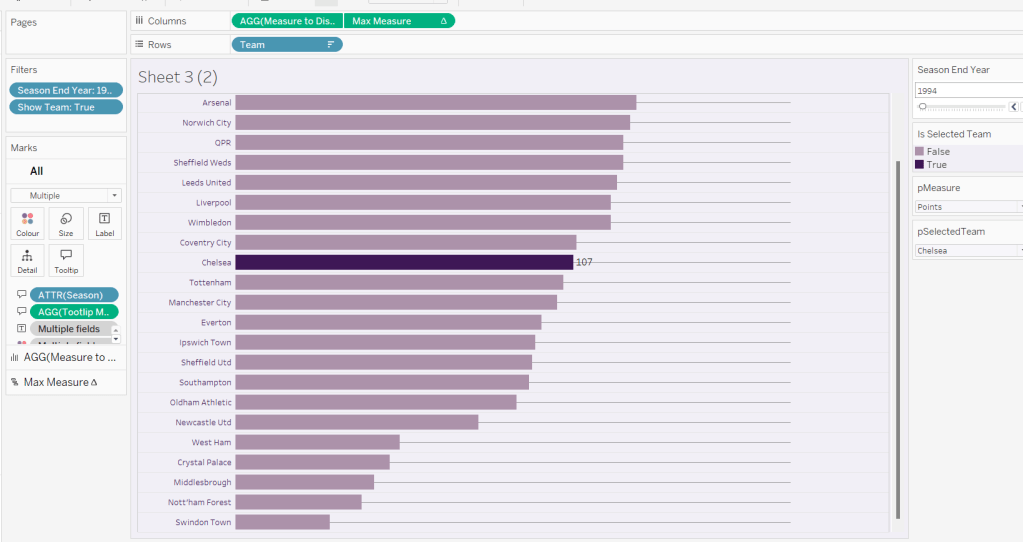Open the Colour marks card button
The image size is (1023, 542).
(28, 223)
